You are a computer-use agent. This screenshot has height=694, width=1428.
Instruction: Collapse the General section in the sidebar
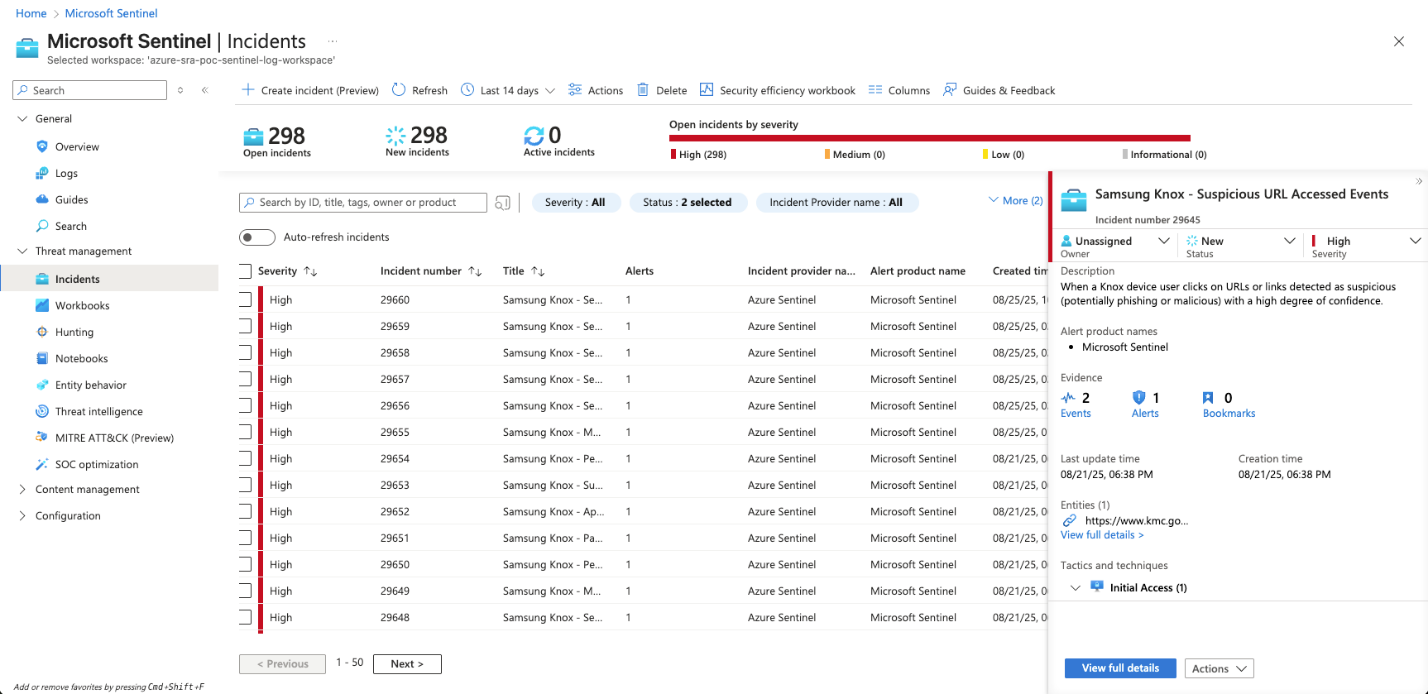pyautogui.click(x=22, y=118)
